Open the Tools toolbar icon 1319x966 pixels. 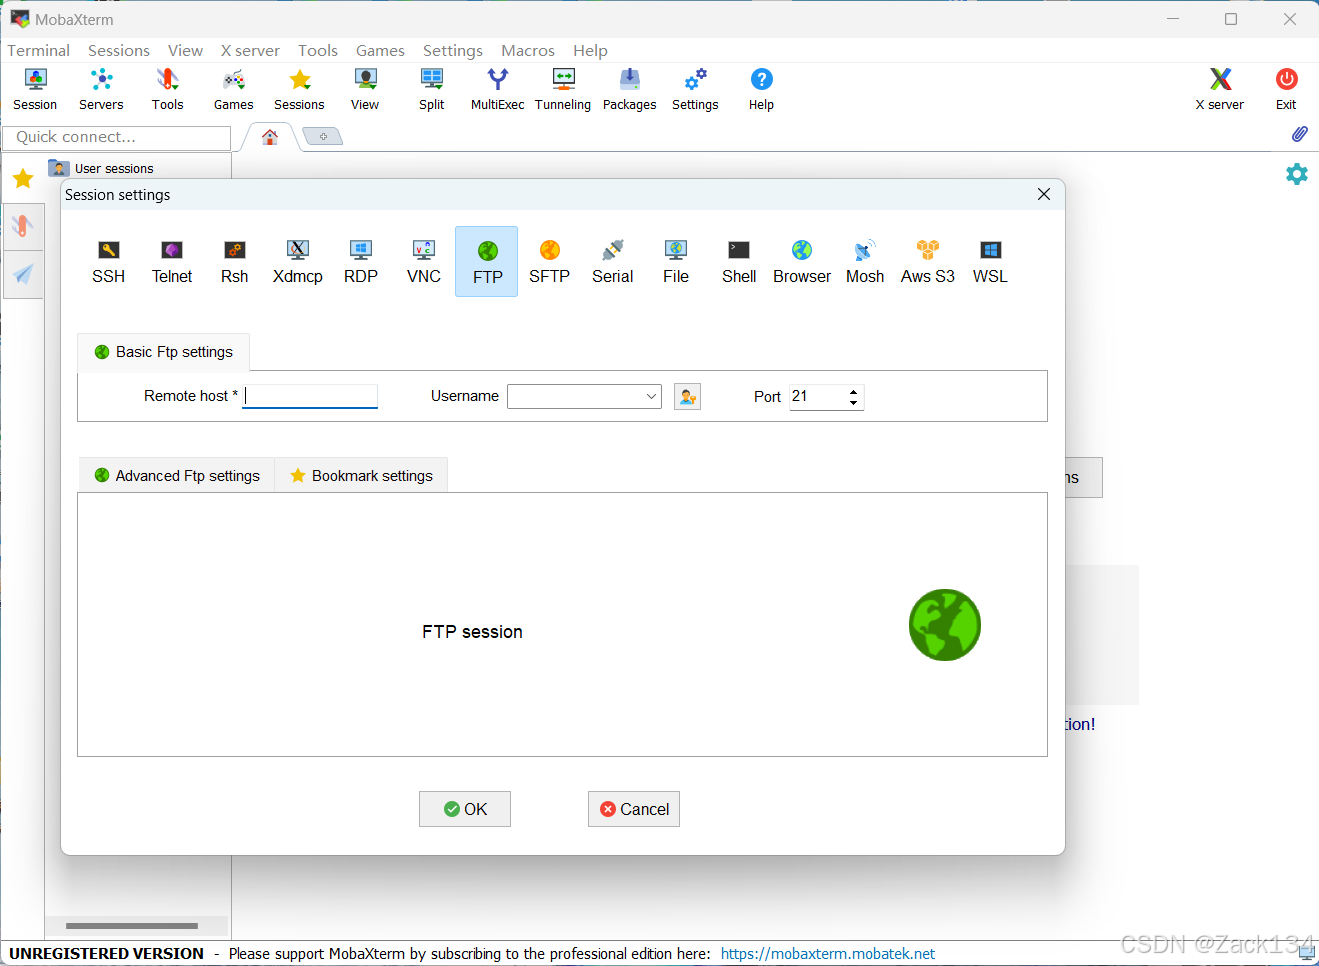tap(167, 89)
